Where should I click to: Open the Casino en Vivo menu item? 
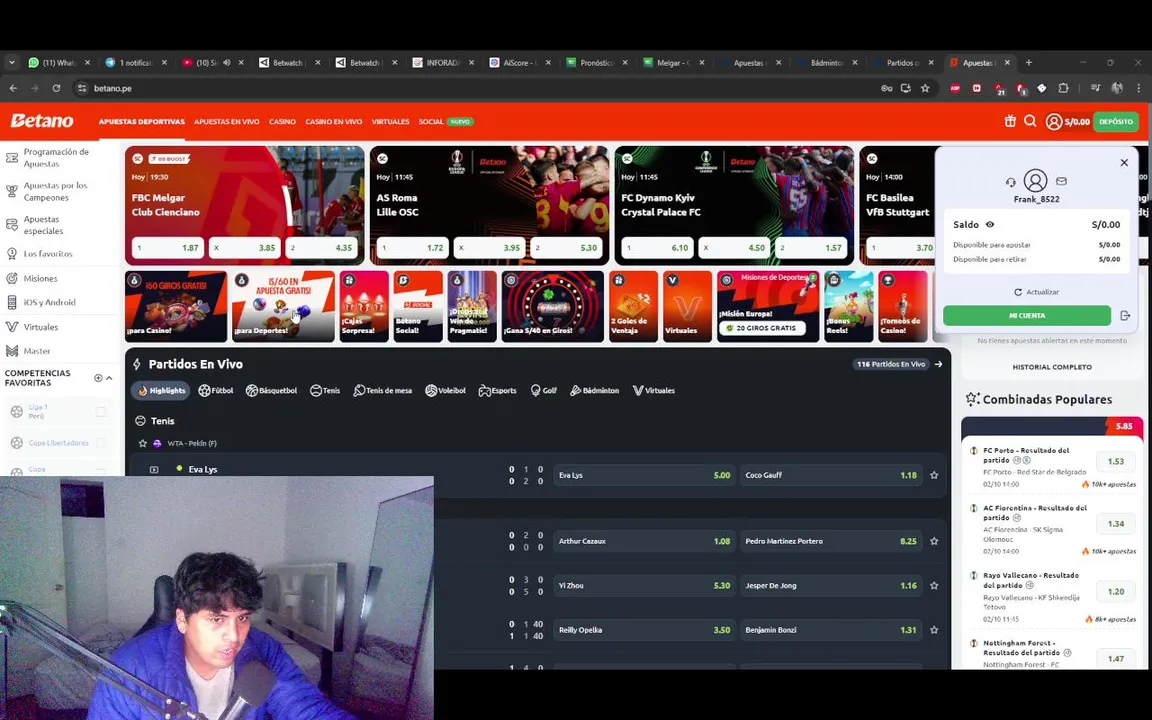coord(334,122)
